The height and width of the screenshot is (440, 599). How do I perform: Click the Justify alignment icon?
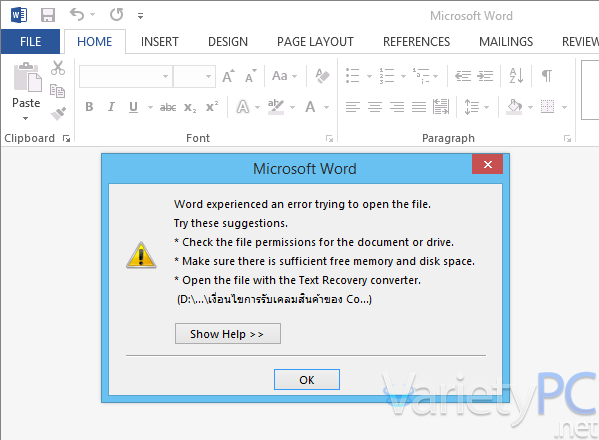point(419,107)
